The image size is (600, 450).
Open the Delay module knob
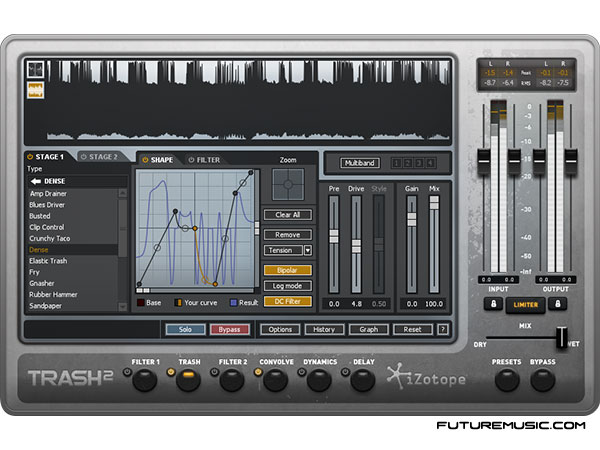(x=363, y=380)
